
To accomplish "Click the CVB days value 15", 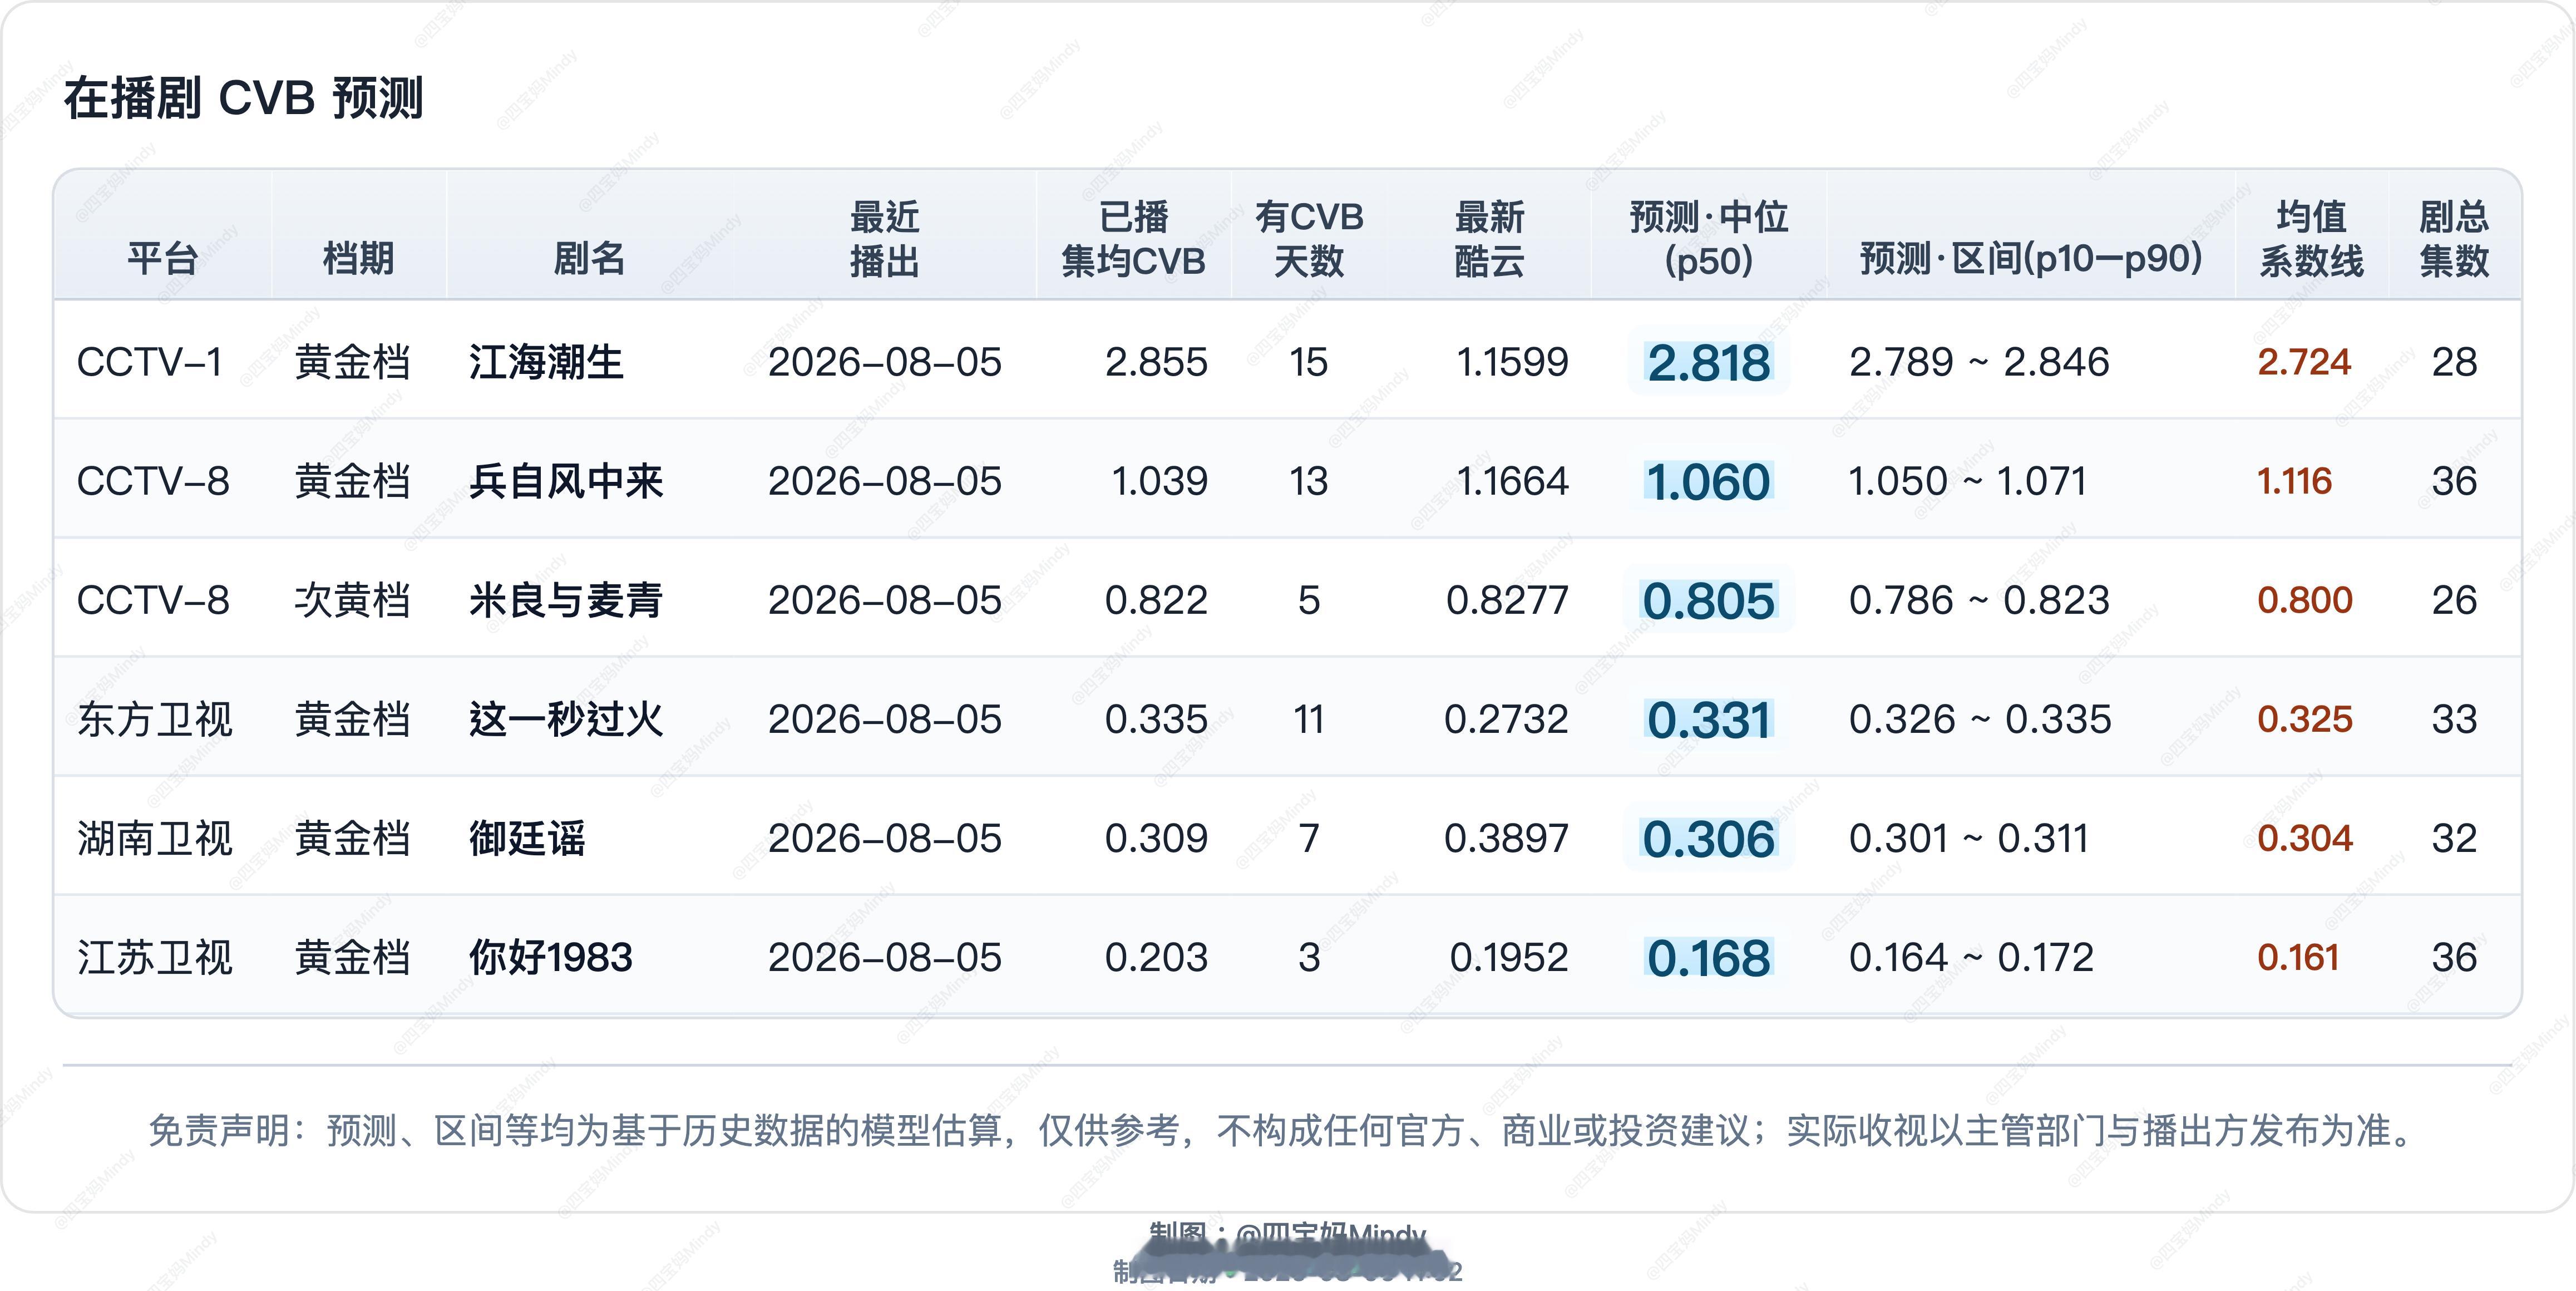I will pyautogui.click(x=1308, y=362).
